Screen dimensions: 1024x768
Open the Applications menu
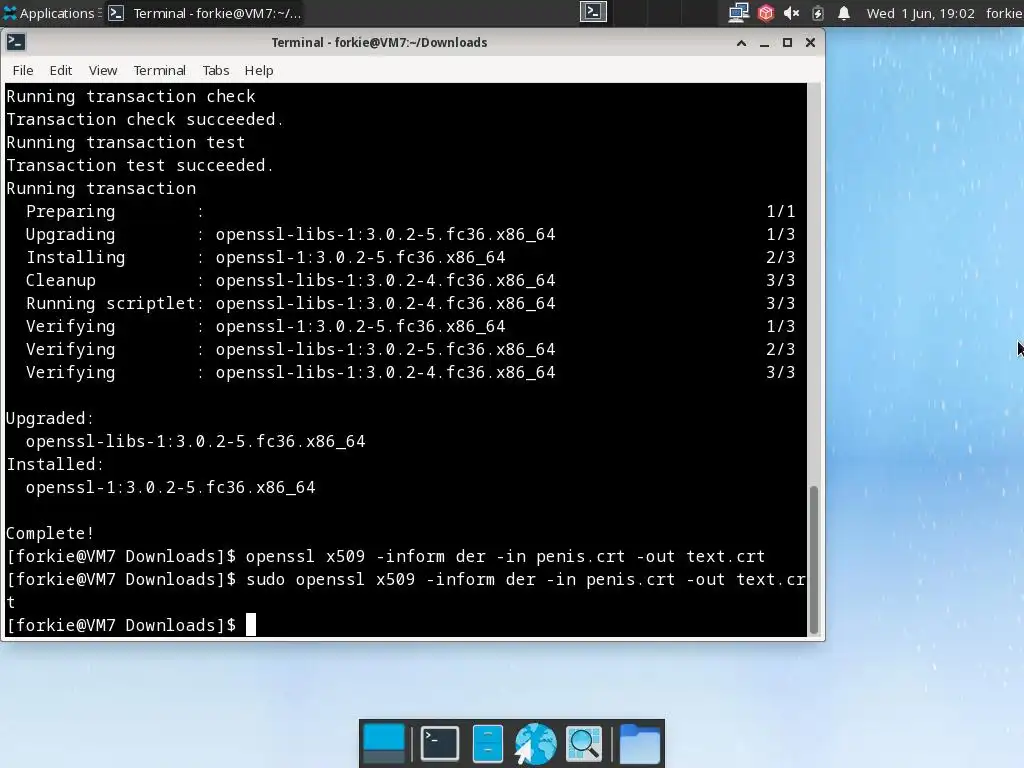[x=50, y=13]
